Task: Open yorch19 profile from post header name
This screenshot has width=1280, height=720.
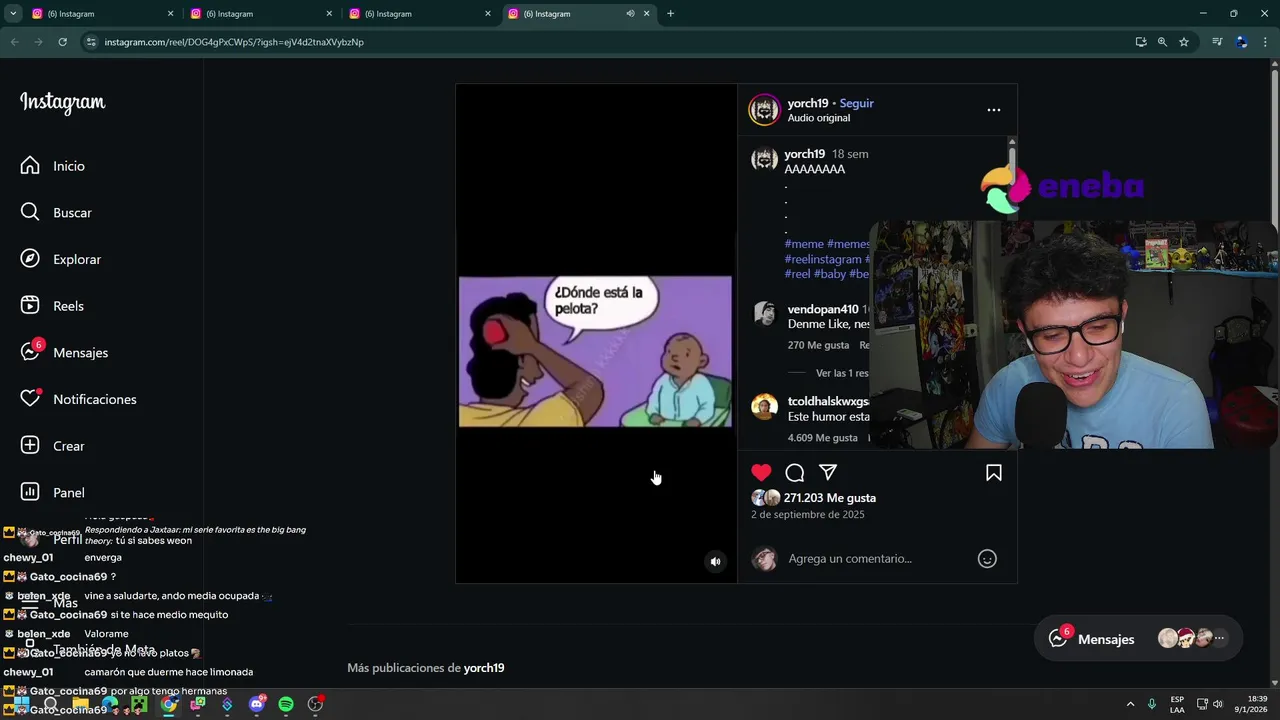Action: tap(807, 103)
